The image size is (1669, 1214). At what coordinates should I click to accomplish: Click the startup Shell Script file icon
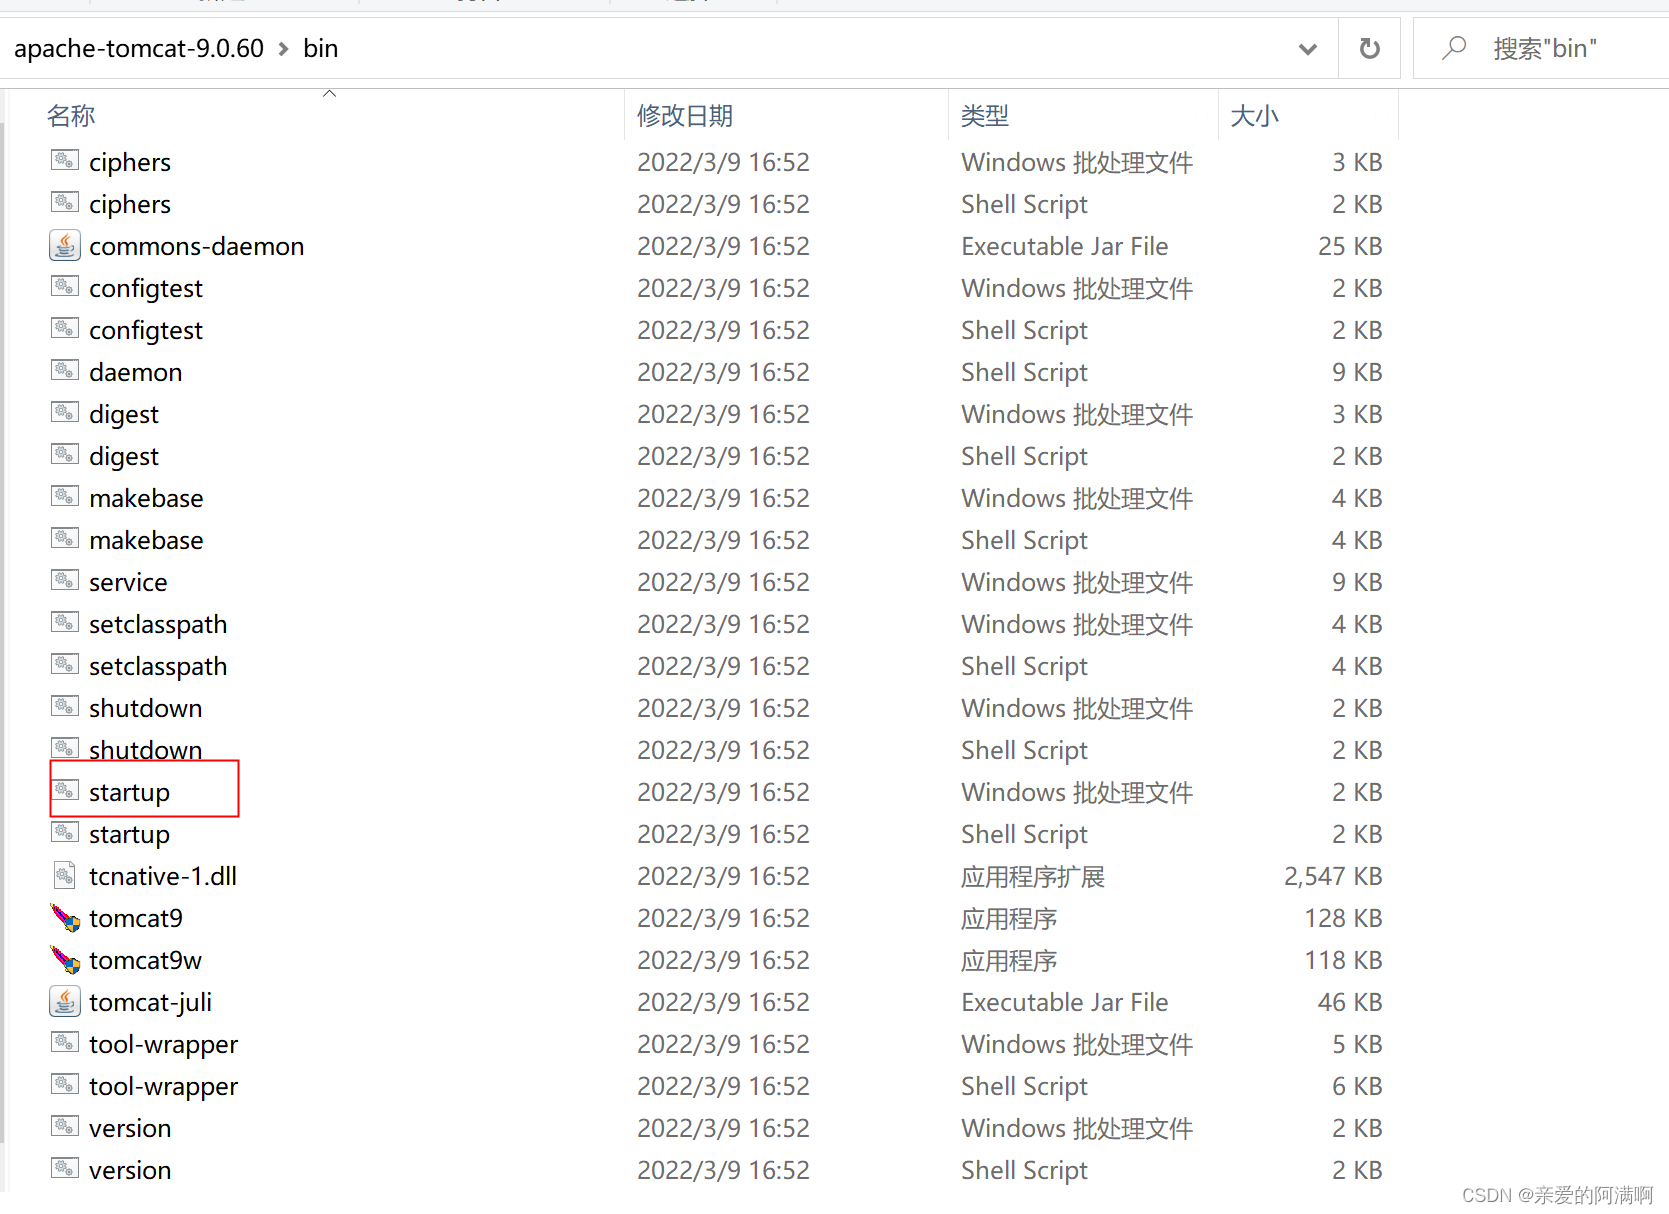(x=65, y=832)
